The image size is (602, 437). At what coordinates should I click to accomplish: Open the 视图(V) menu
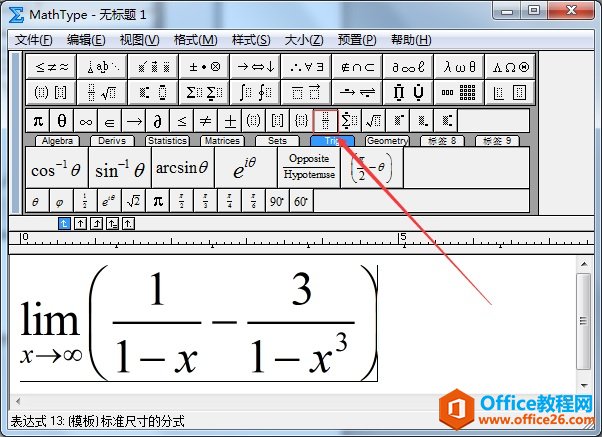pos(139,40)
